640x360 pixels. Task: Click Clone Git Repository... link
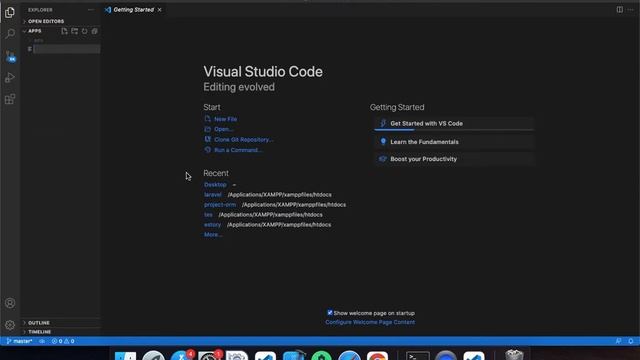coord(244,140)
